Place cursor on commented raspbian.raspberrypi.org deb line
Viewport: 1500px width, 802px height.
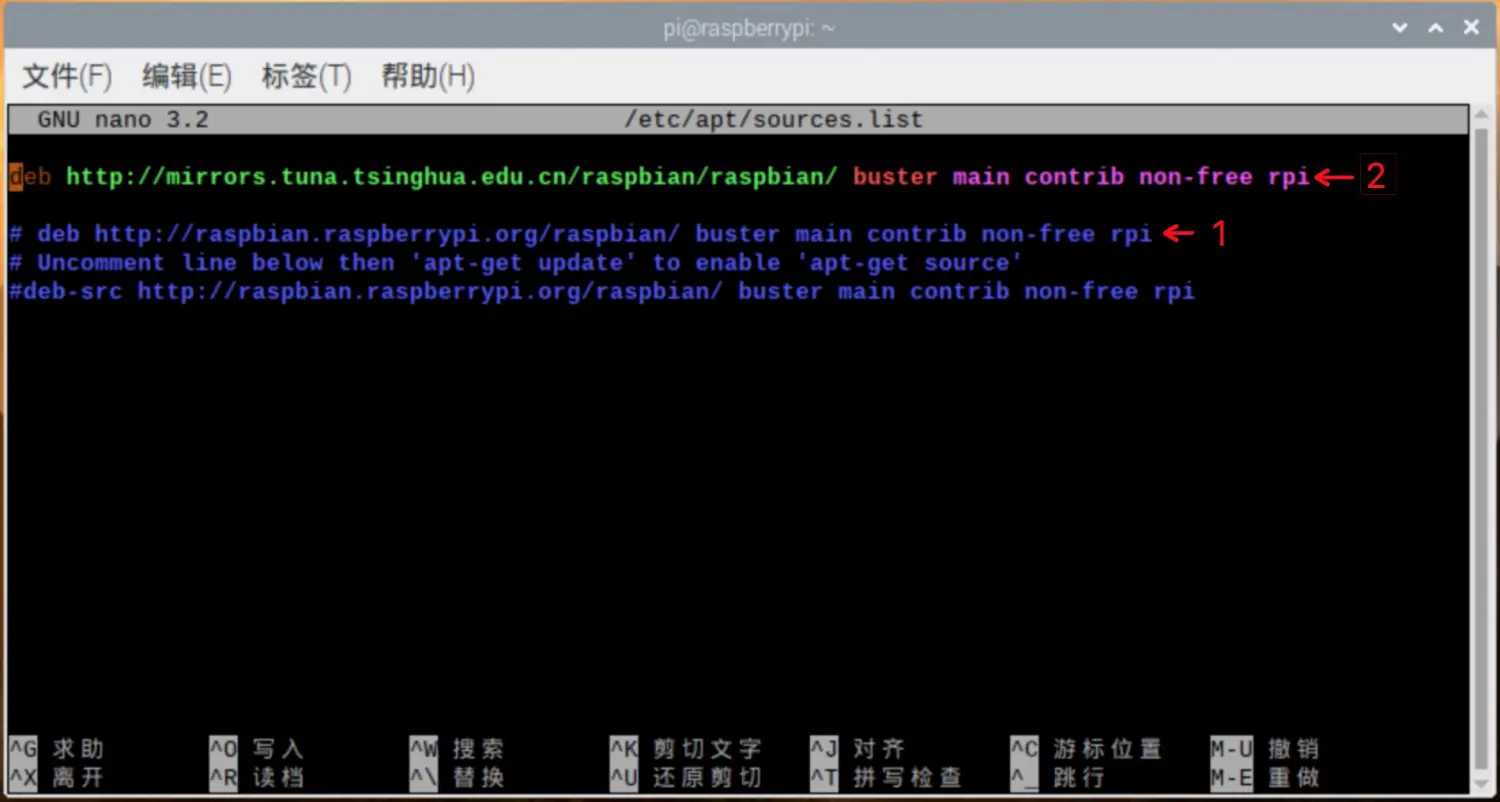[x=580, y=234]
